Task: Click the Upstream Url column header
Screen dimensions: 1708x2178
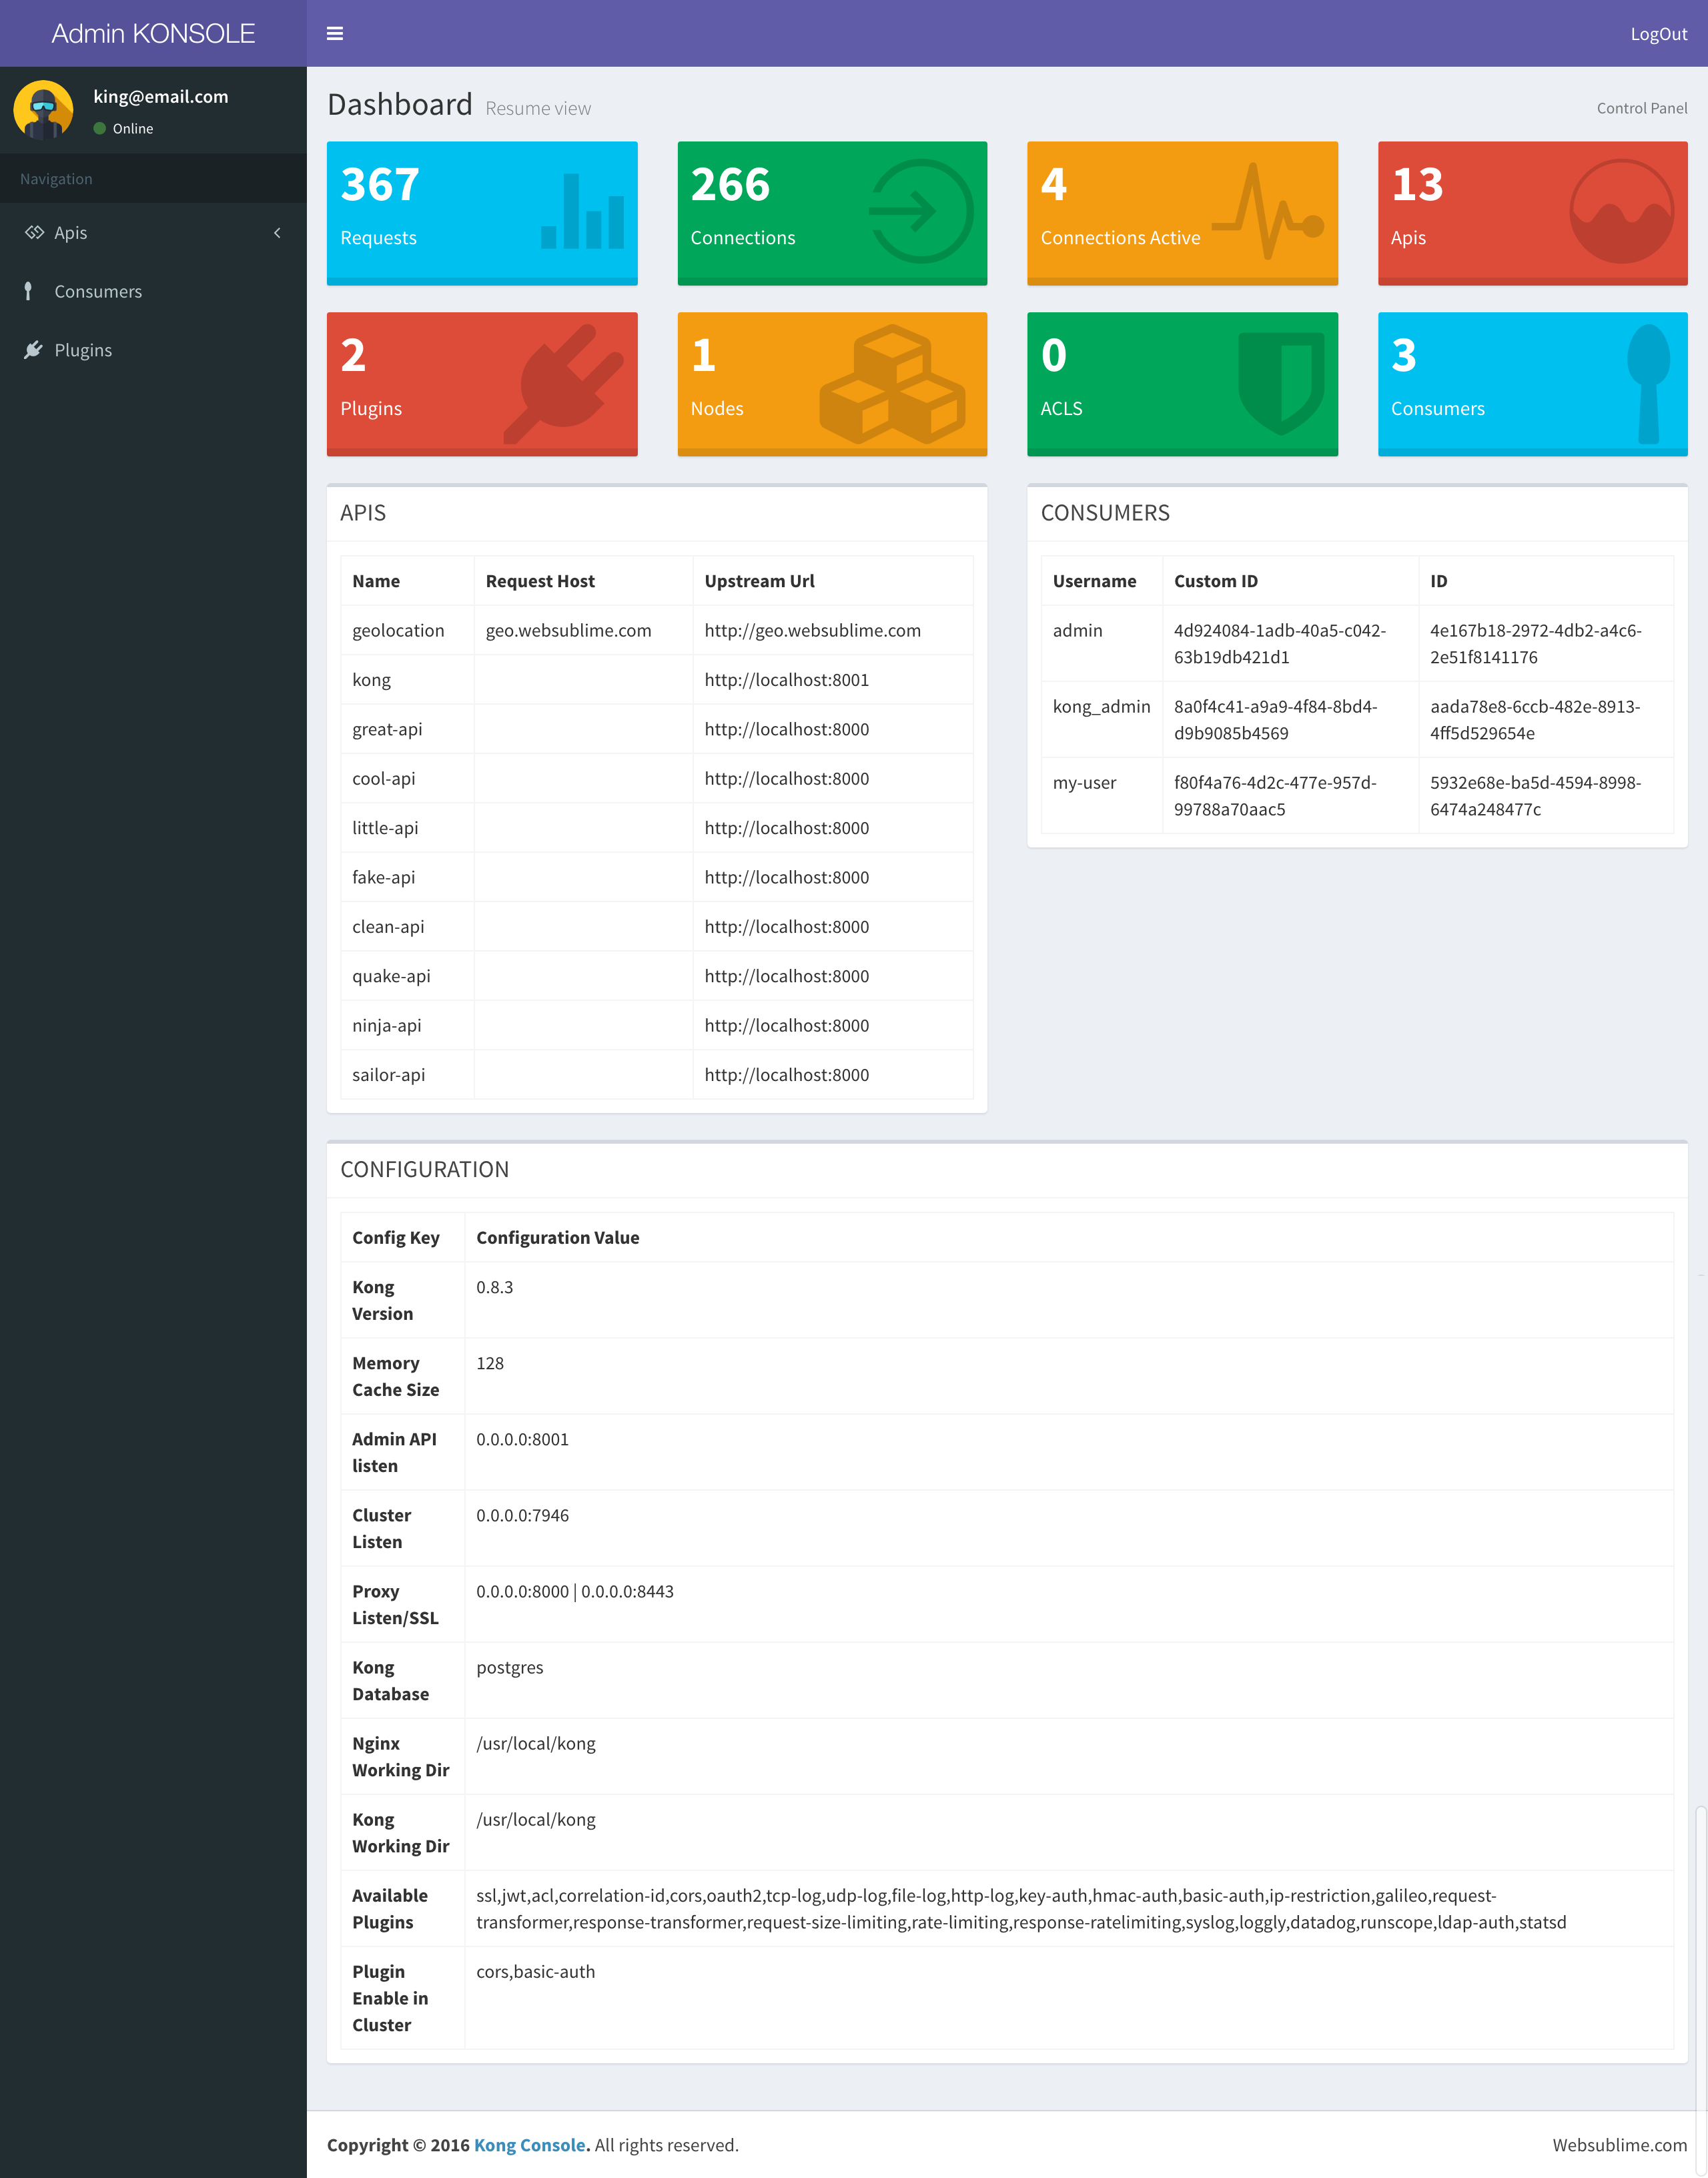Action: (x=759, y=581)
